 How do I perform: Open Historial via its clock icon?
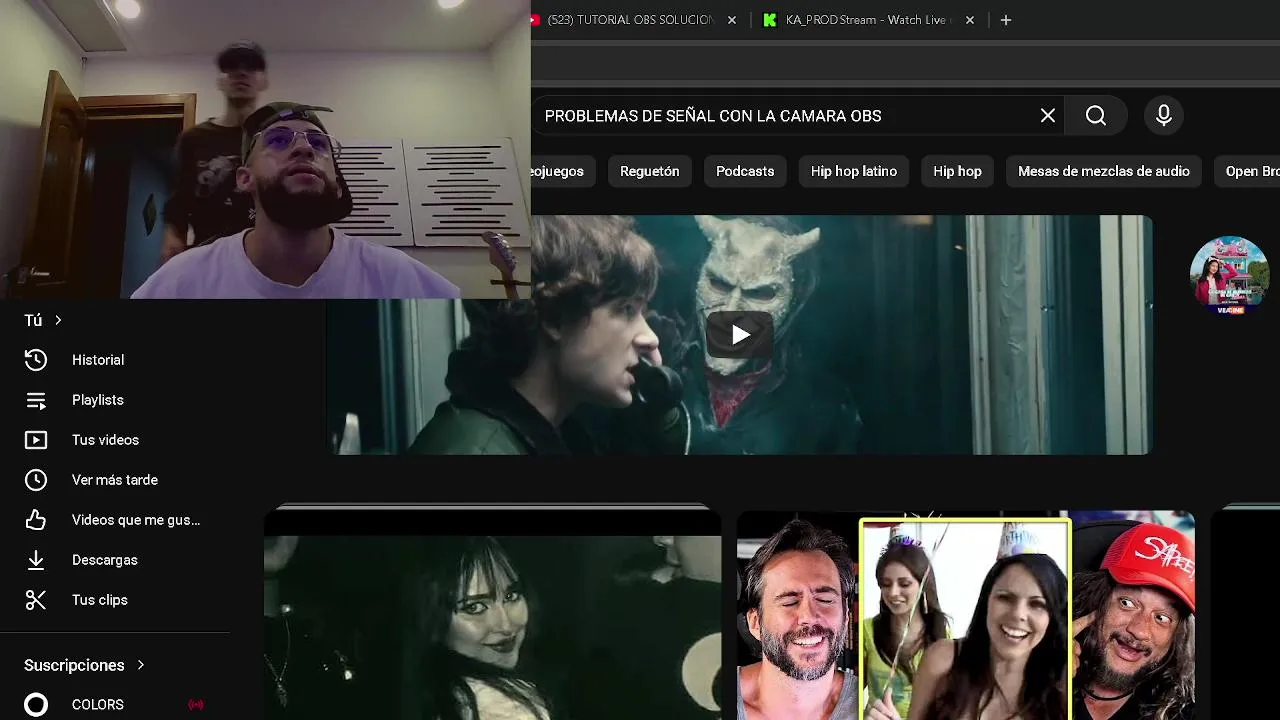click(x=36, y=360)
